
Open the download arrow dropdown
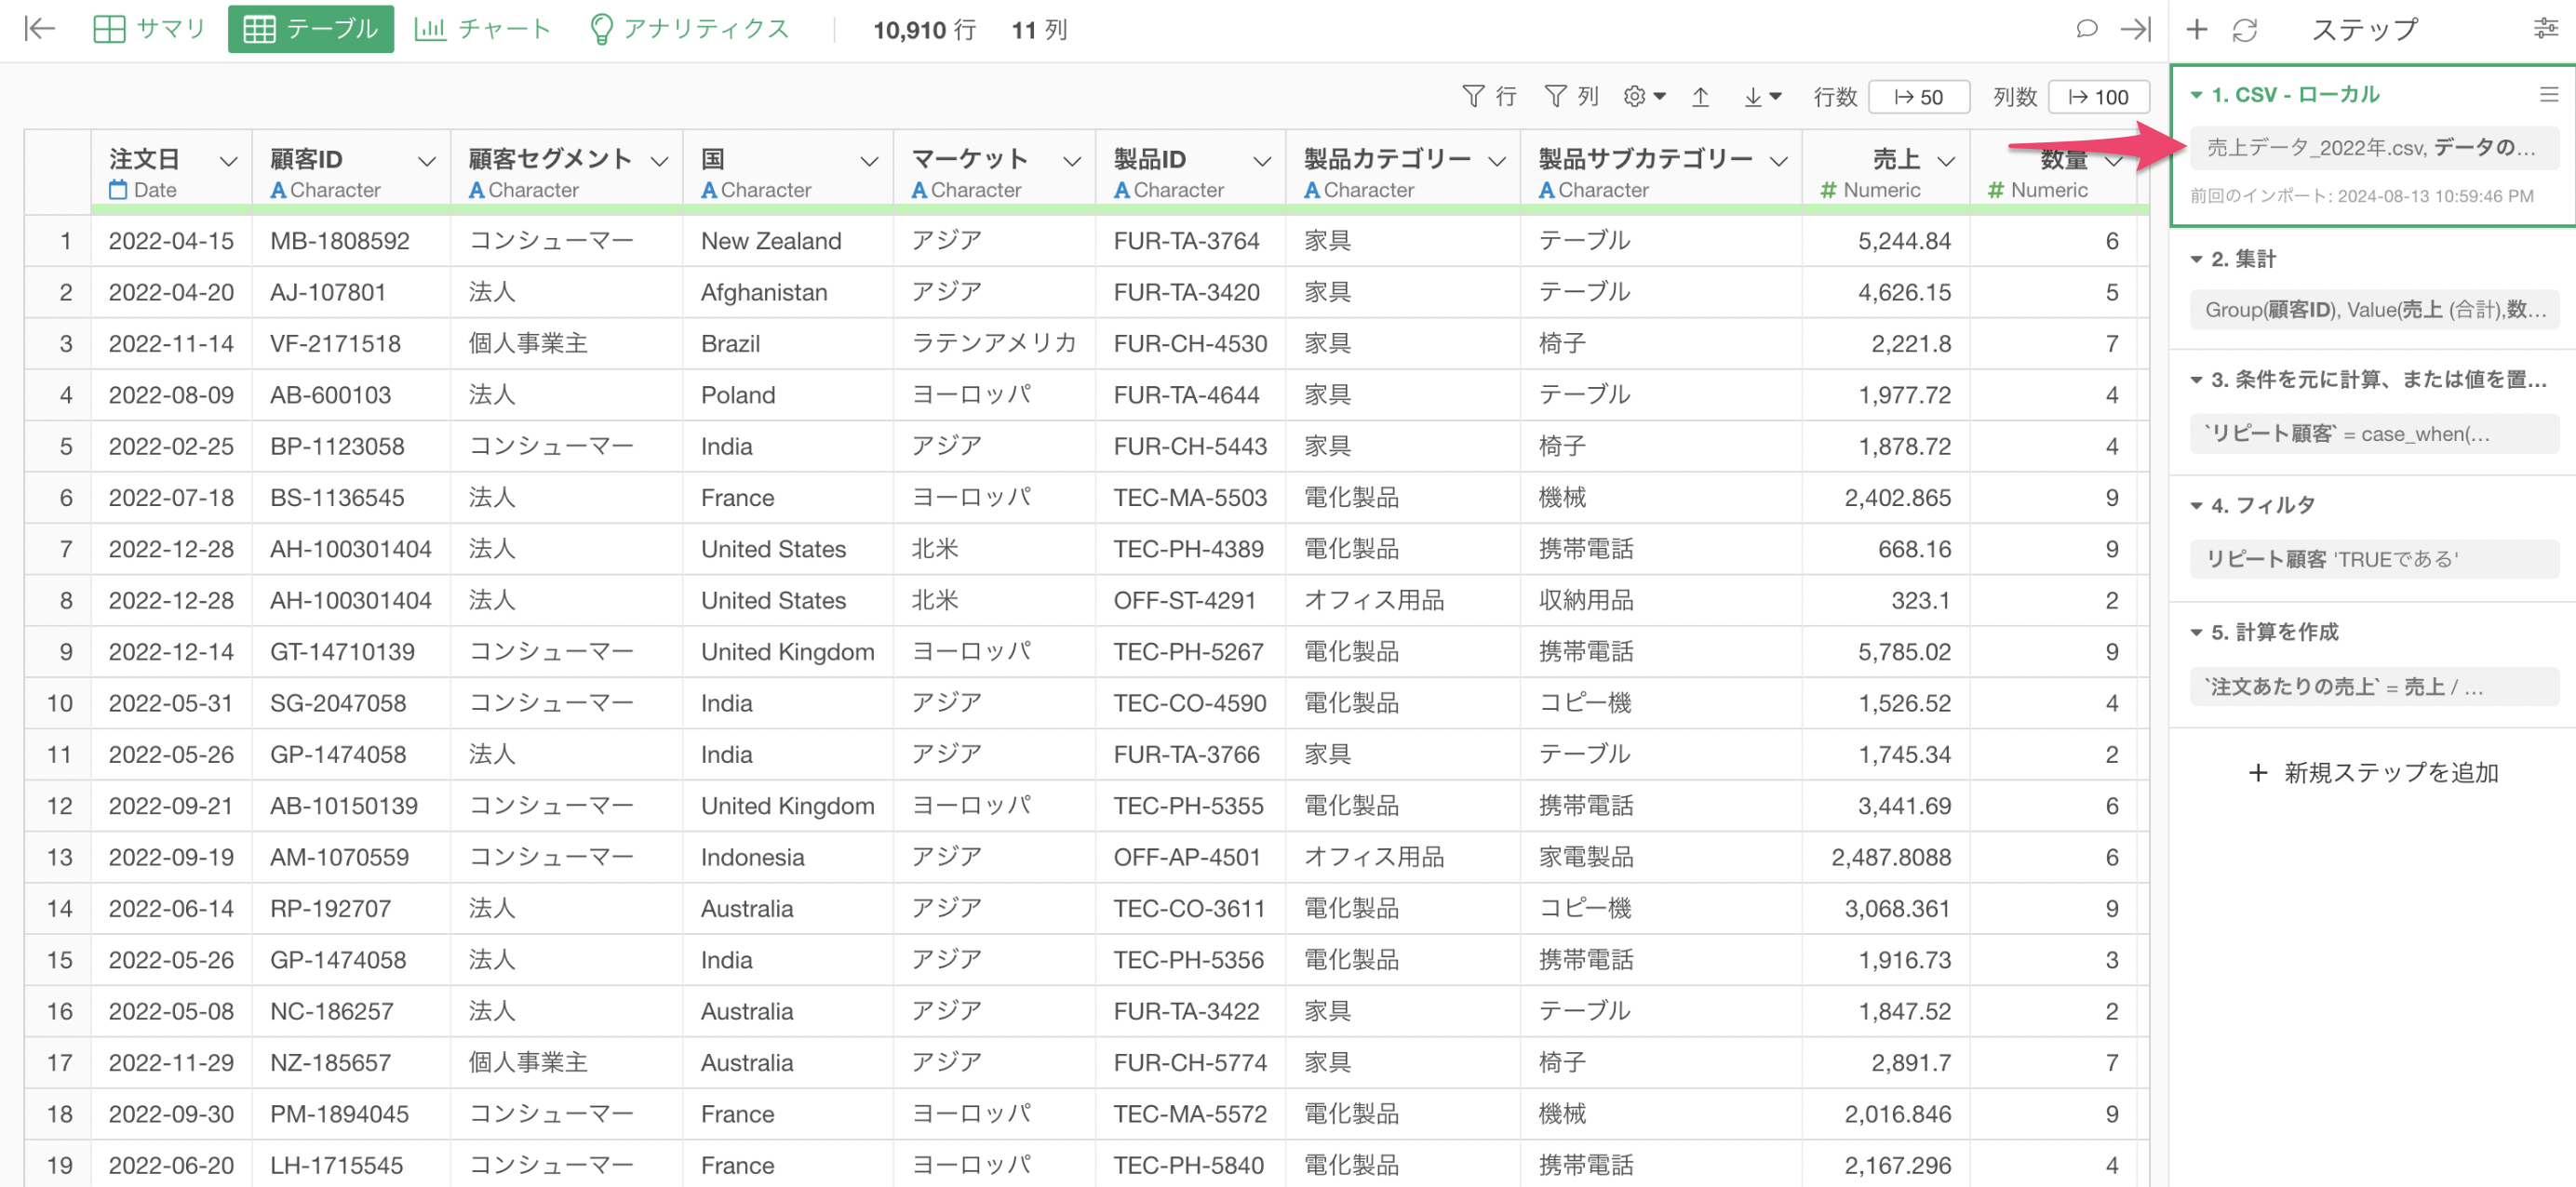(1762, 97)
